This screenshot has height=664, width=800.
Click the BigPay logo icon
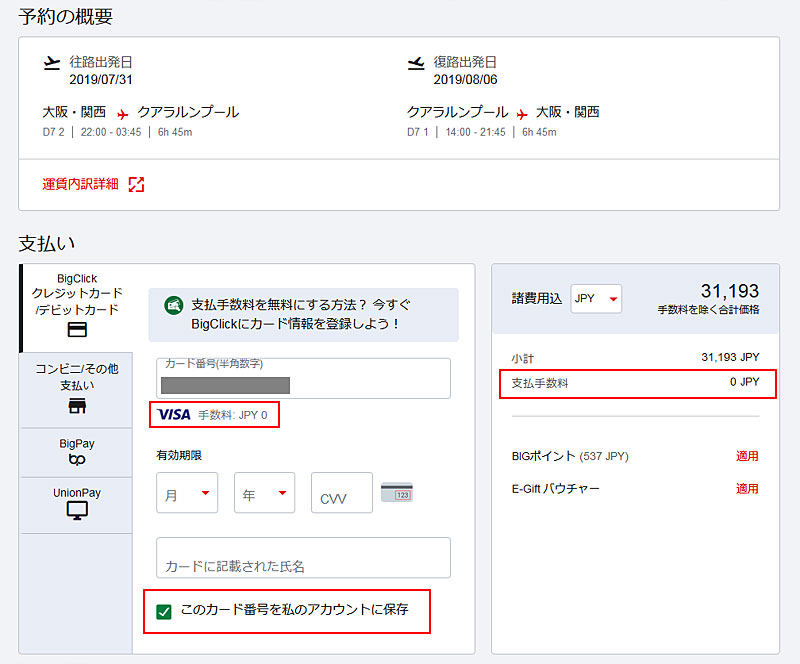[x=76, y=459]
